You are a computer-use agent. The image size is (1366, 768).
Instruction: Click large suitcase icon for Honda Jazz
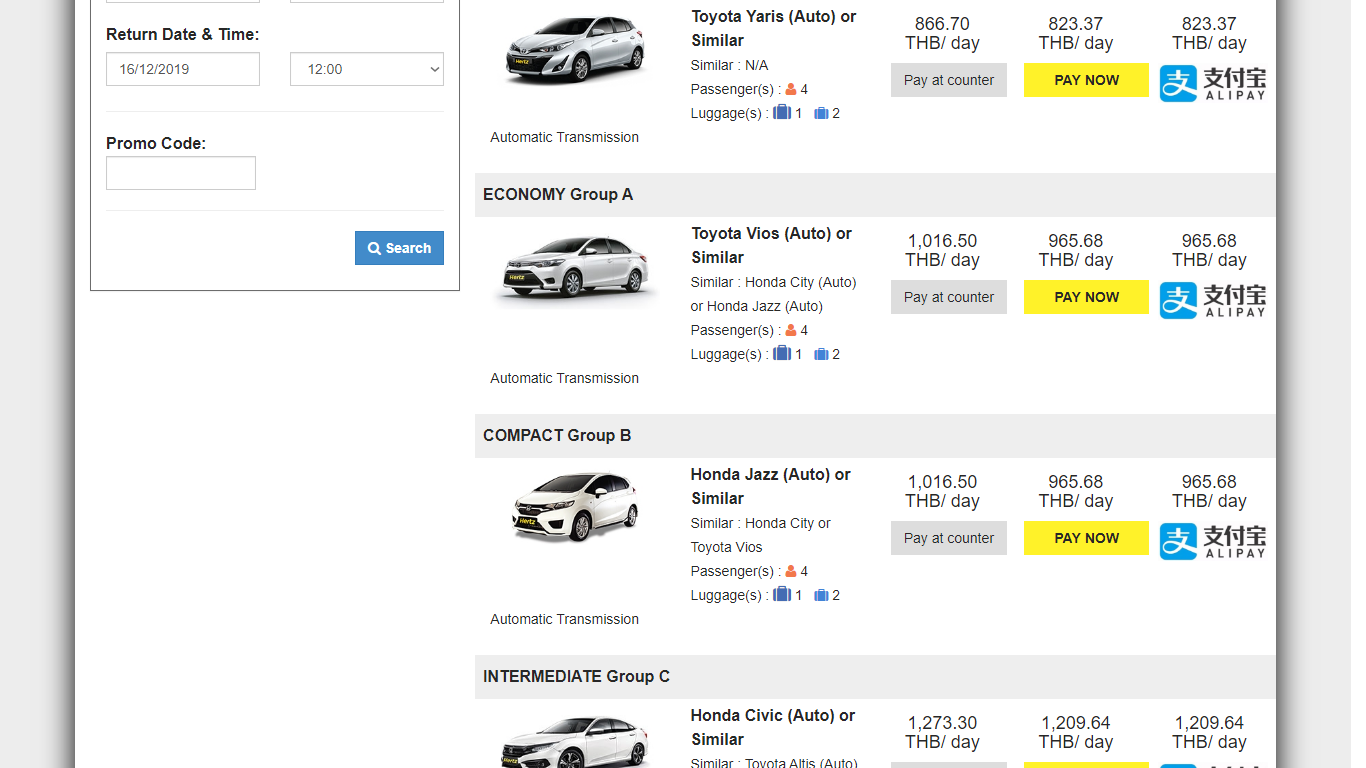pos(782,594)
